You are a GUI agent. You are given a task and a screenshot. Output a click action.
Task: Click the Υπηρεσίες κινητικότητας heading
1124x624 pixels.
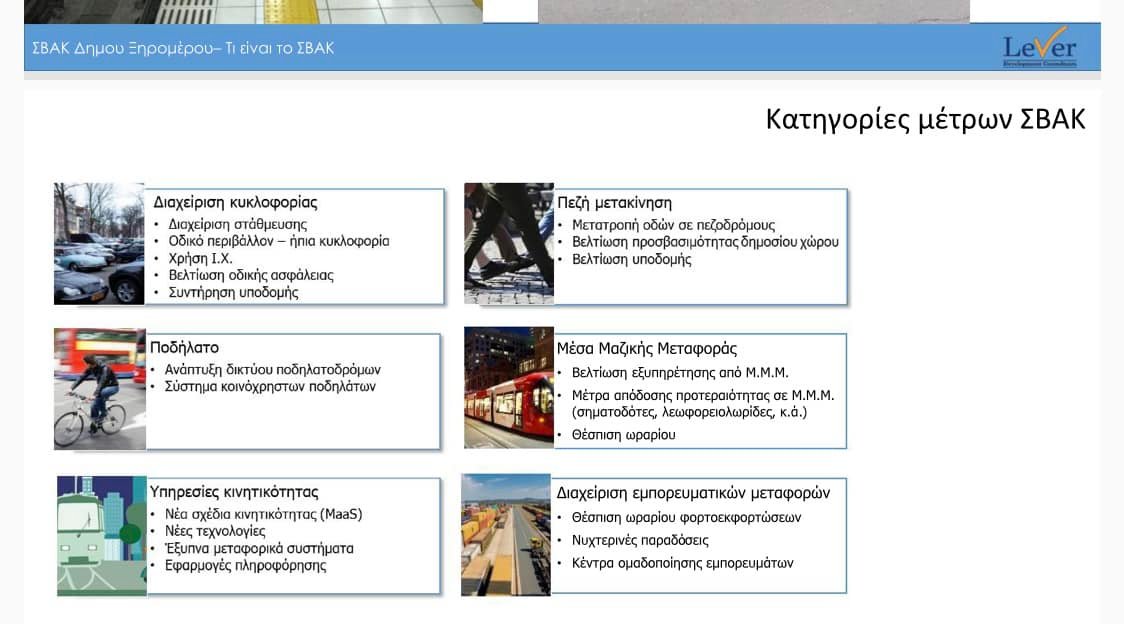tap(234, 492)
